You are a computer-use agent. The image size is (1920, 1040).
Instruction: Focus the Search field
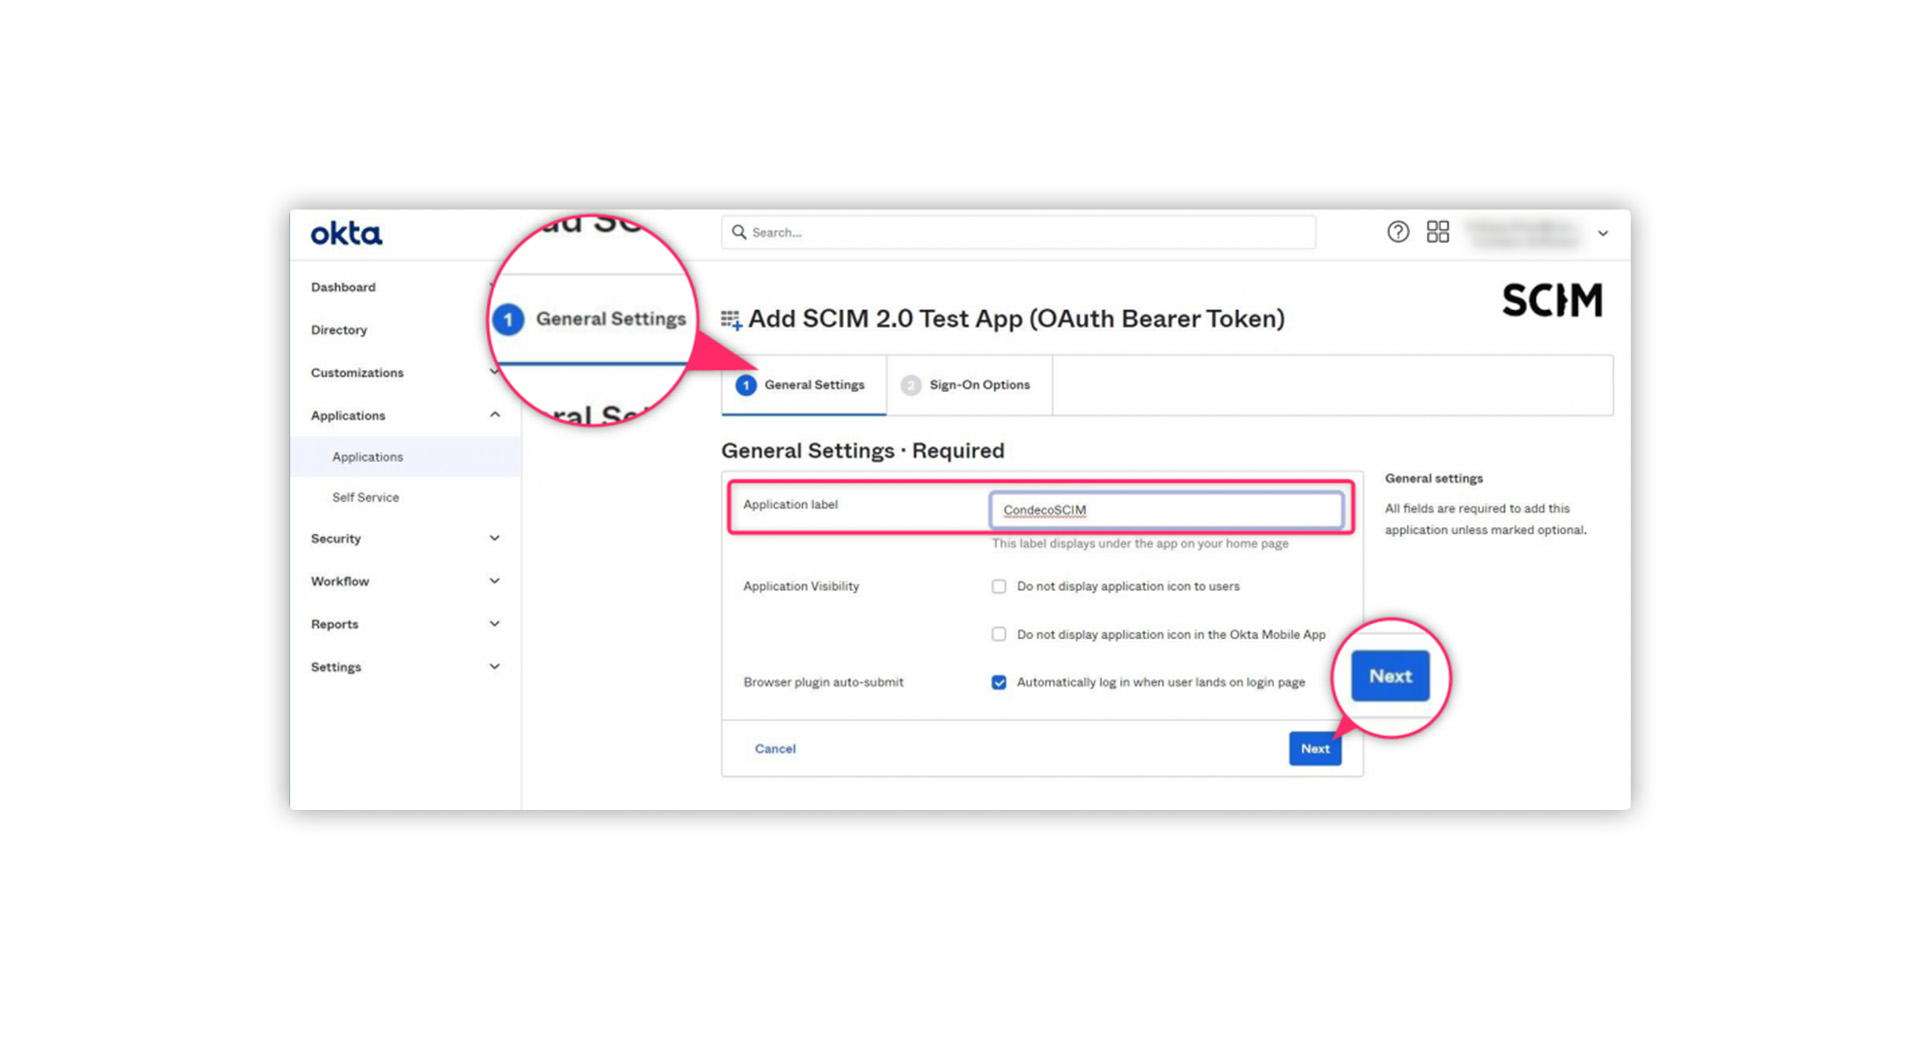coord(1018,232)
